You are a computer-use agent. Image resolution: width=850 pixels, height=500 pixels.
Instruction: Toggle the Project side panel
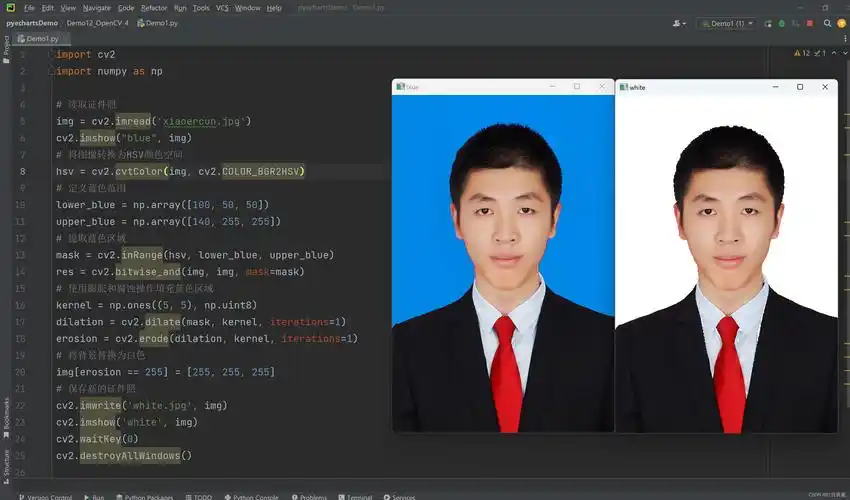pyautogui.click(x=5, y=45)
